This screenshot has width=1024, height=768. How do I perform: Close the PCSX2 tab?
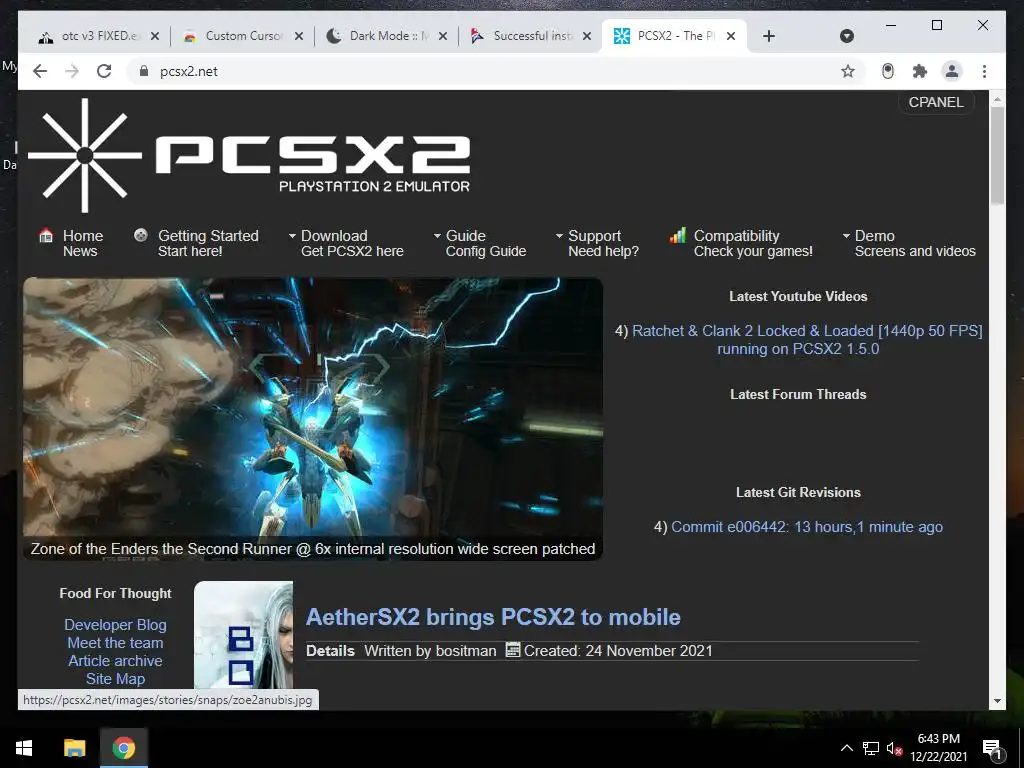pyautogui.click(x=731, y=36)
